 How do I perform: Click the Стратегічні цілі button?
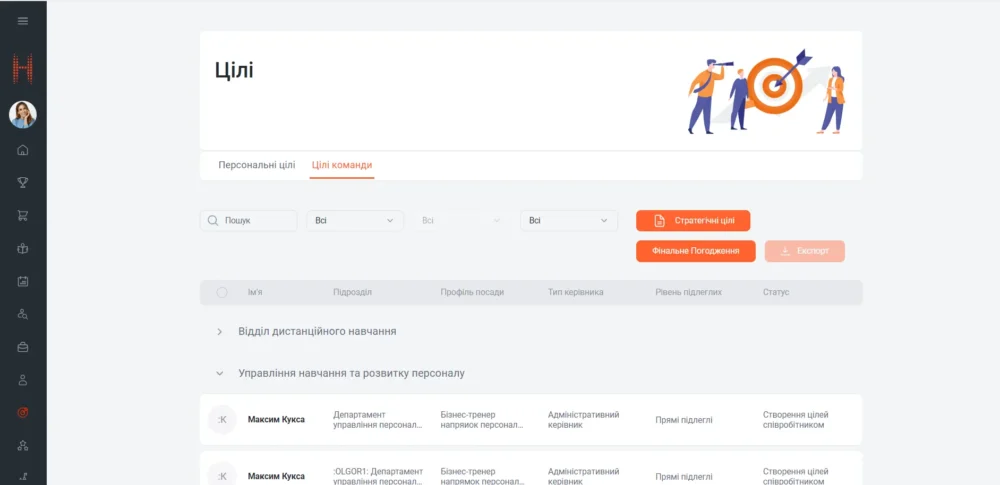coord(693,221)
